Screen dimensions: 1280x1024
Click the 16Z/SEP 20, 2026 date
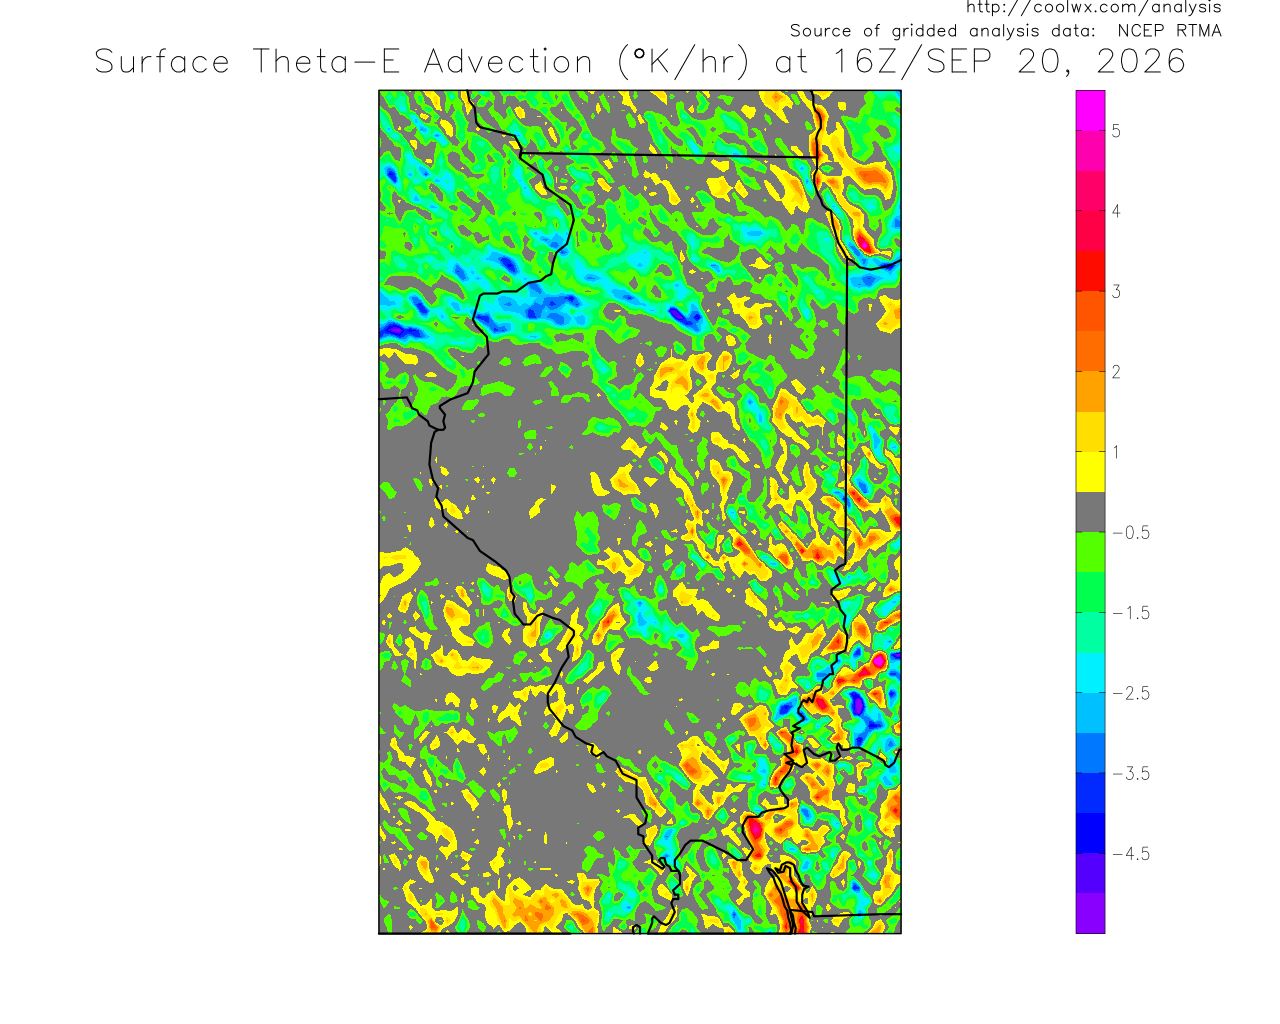coord(1009,62)
